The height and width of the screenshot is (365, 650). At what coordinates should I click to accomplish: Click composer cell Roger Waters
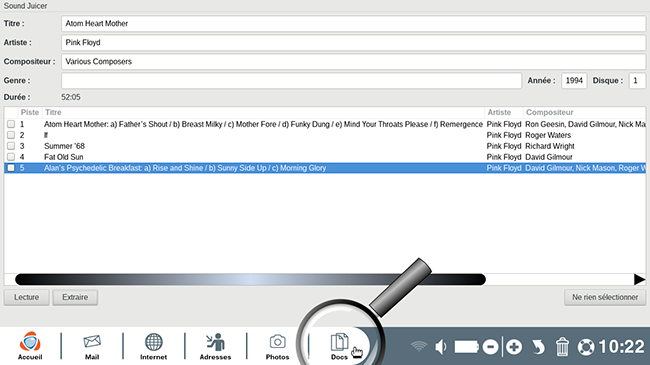click(x=548, y=135)
